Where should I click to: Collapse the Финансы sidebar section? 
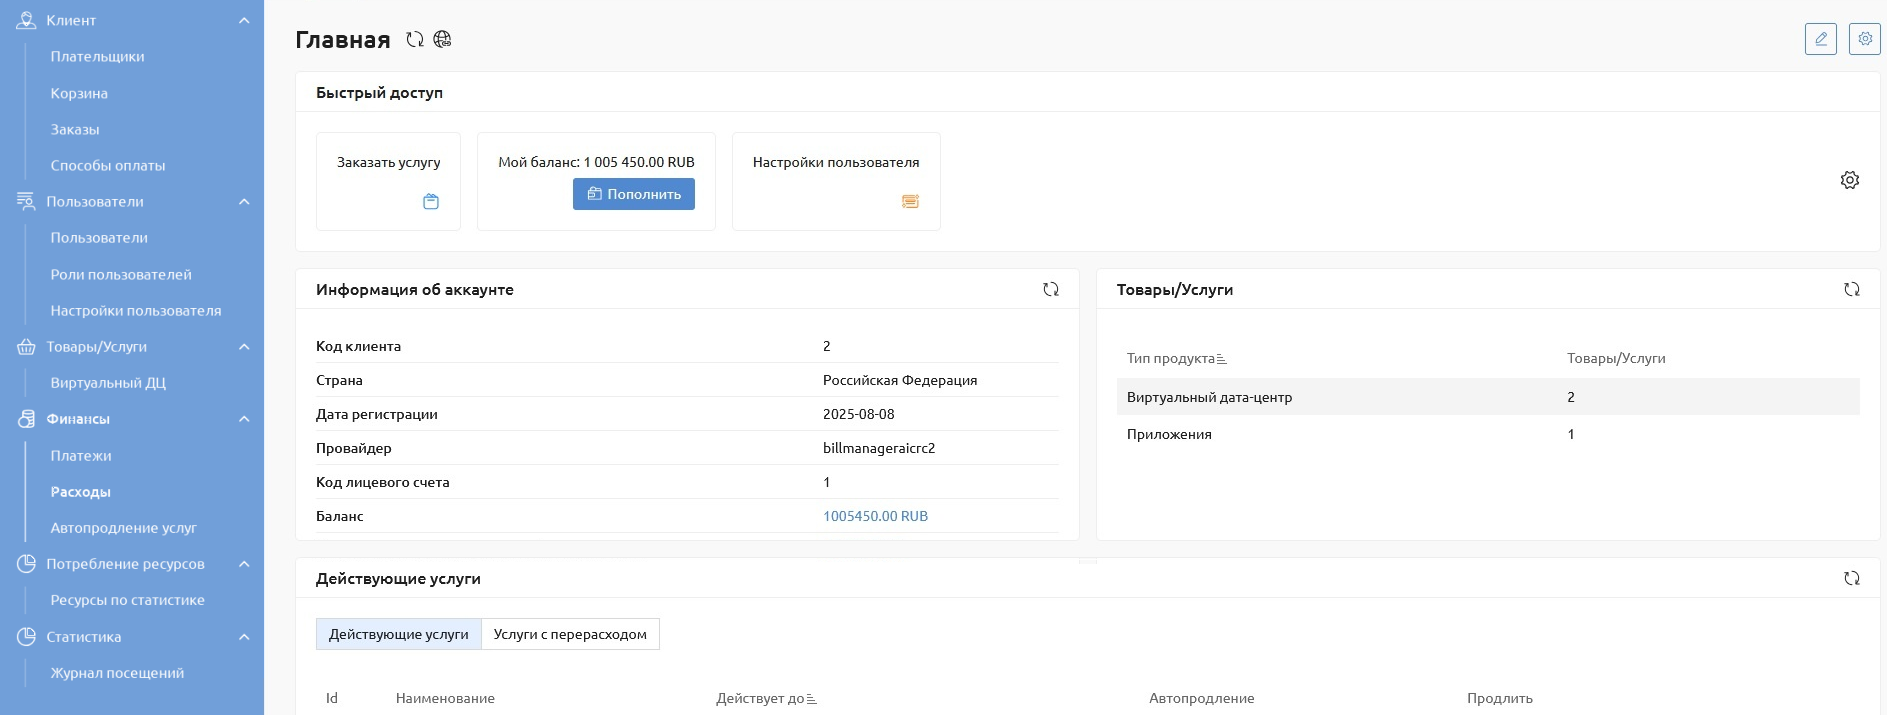tap(244, 419)
